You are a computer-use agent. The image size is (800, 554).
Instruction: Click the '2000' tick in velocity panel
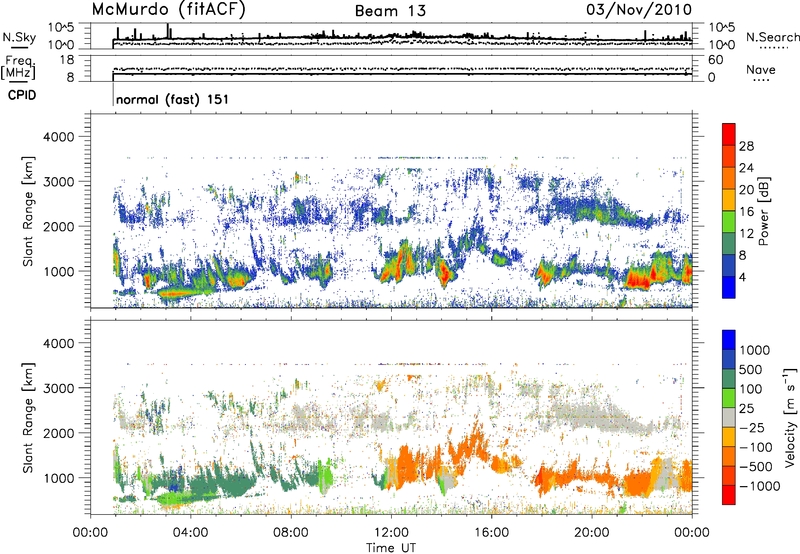tap(58, 433)
